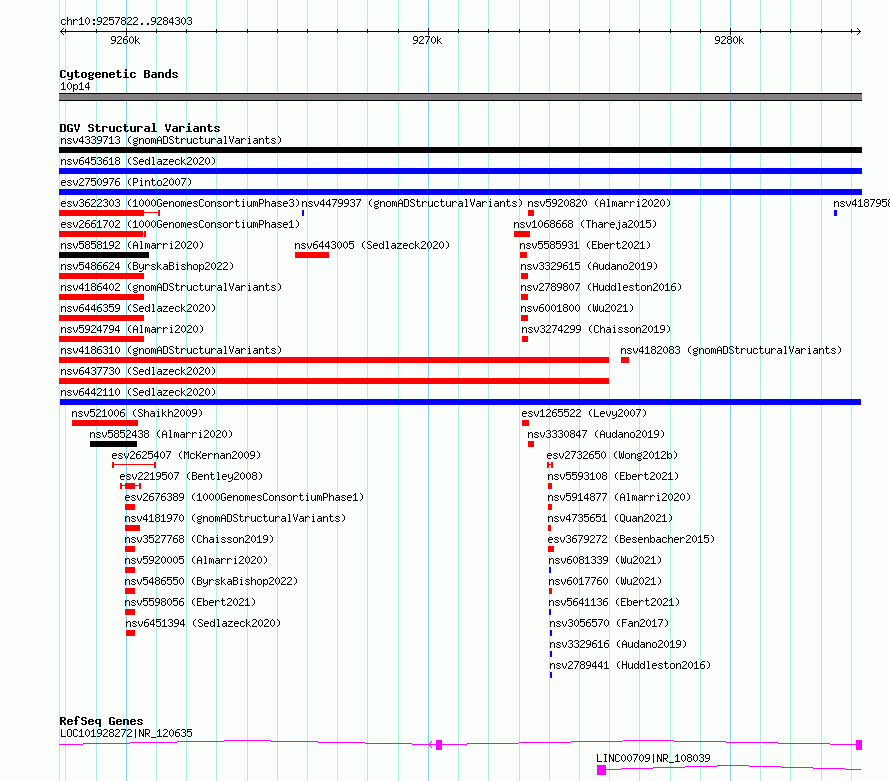Click the gray 10p14 cytogenetic band bar
Viewport: 890px width, 781px height.
click(460, 97)
